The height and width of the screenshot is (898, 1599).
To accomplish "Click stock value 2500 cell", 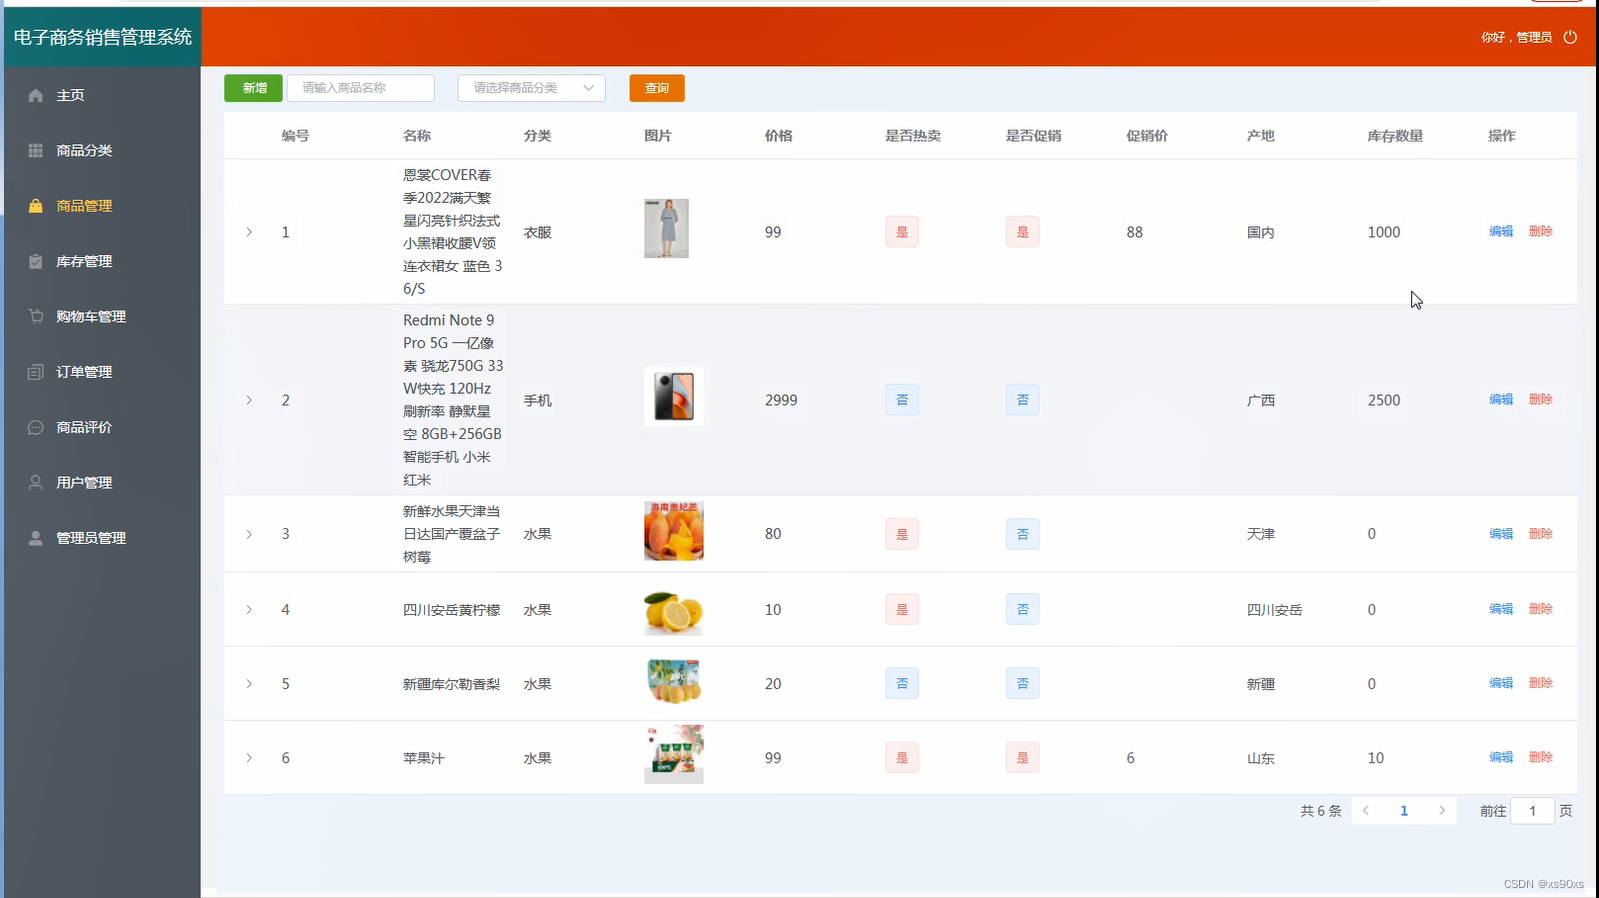I will click(x=1384, y=400).
